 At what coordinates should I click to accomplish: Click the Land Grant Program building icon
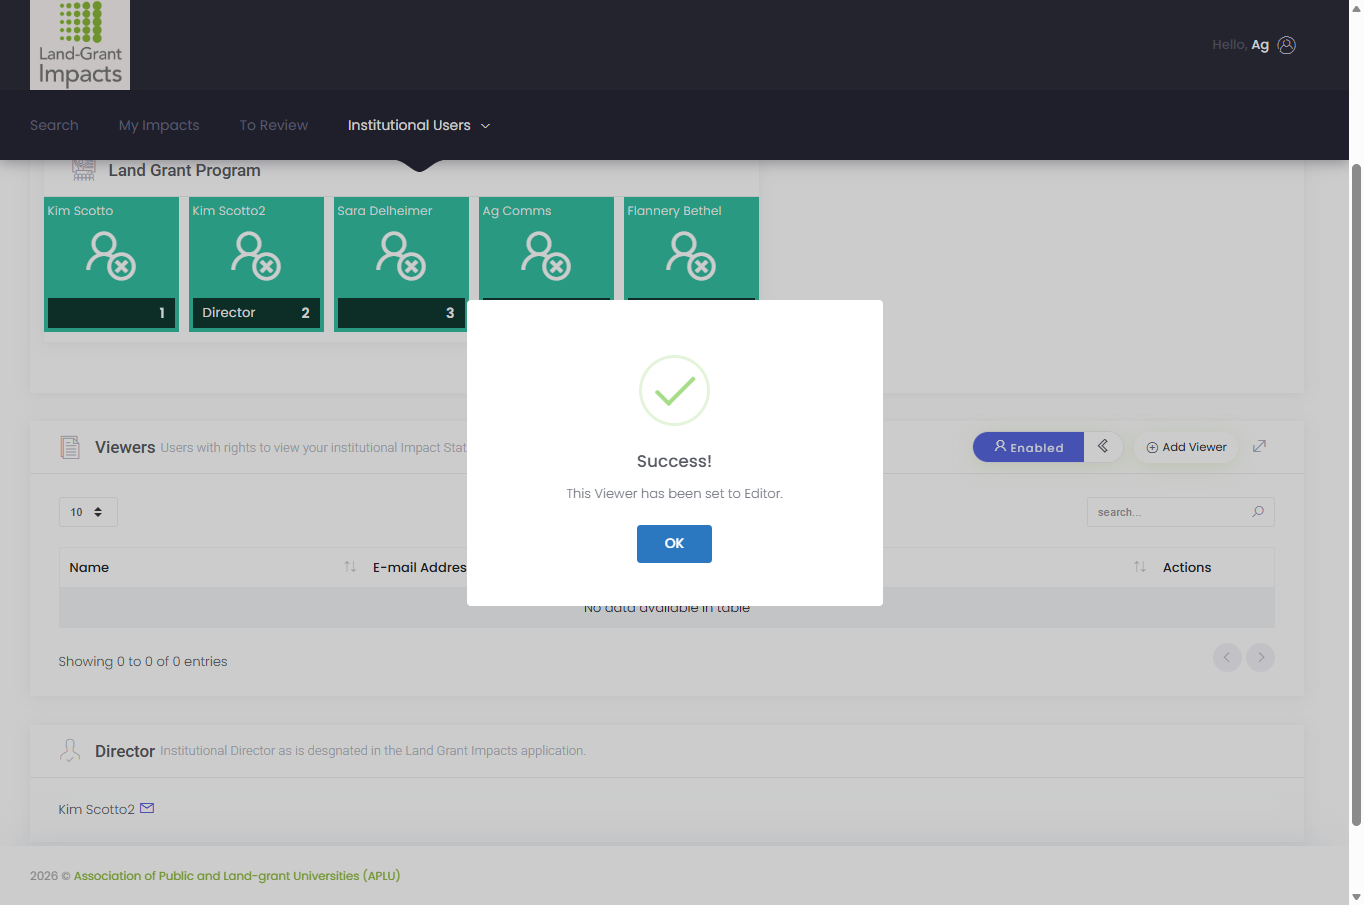click(84, 170)
